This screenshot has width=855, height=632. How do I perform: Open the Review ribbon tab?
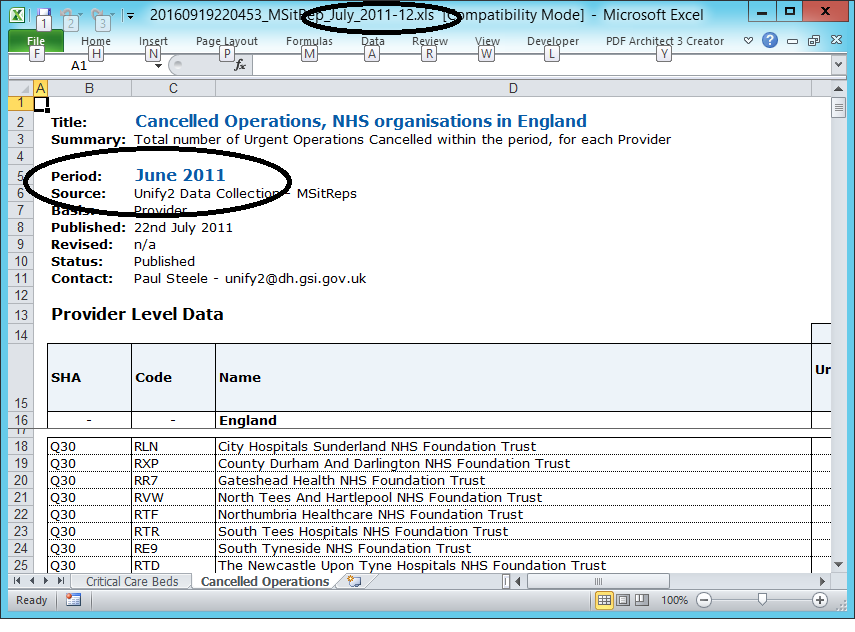[430, 41]
